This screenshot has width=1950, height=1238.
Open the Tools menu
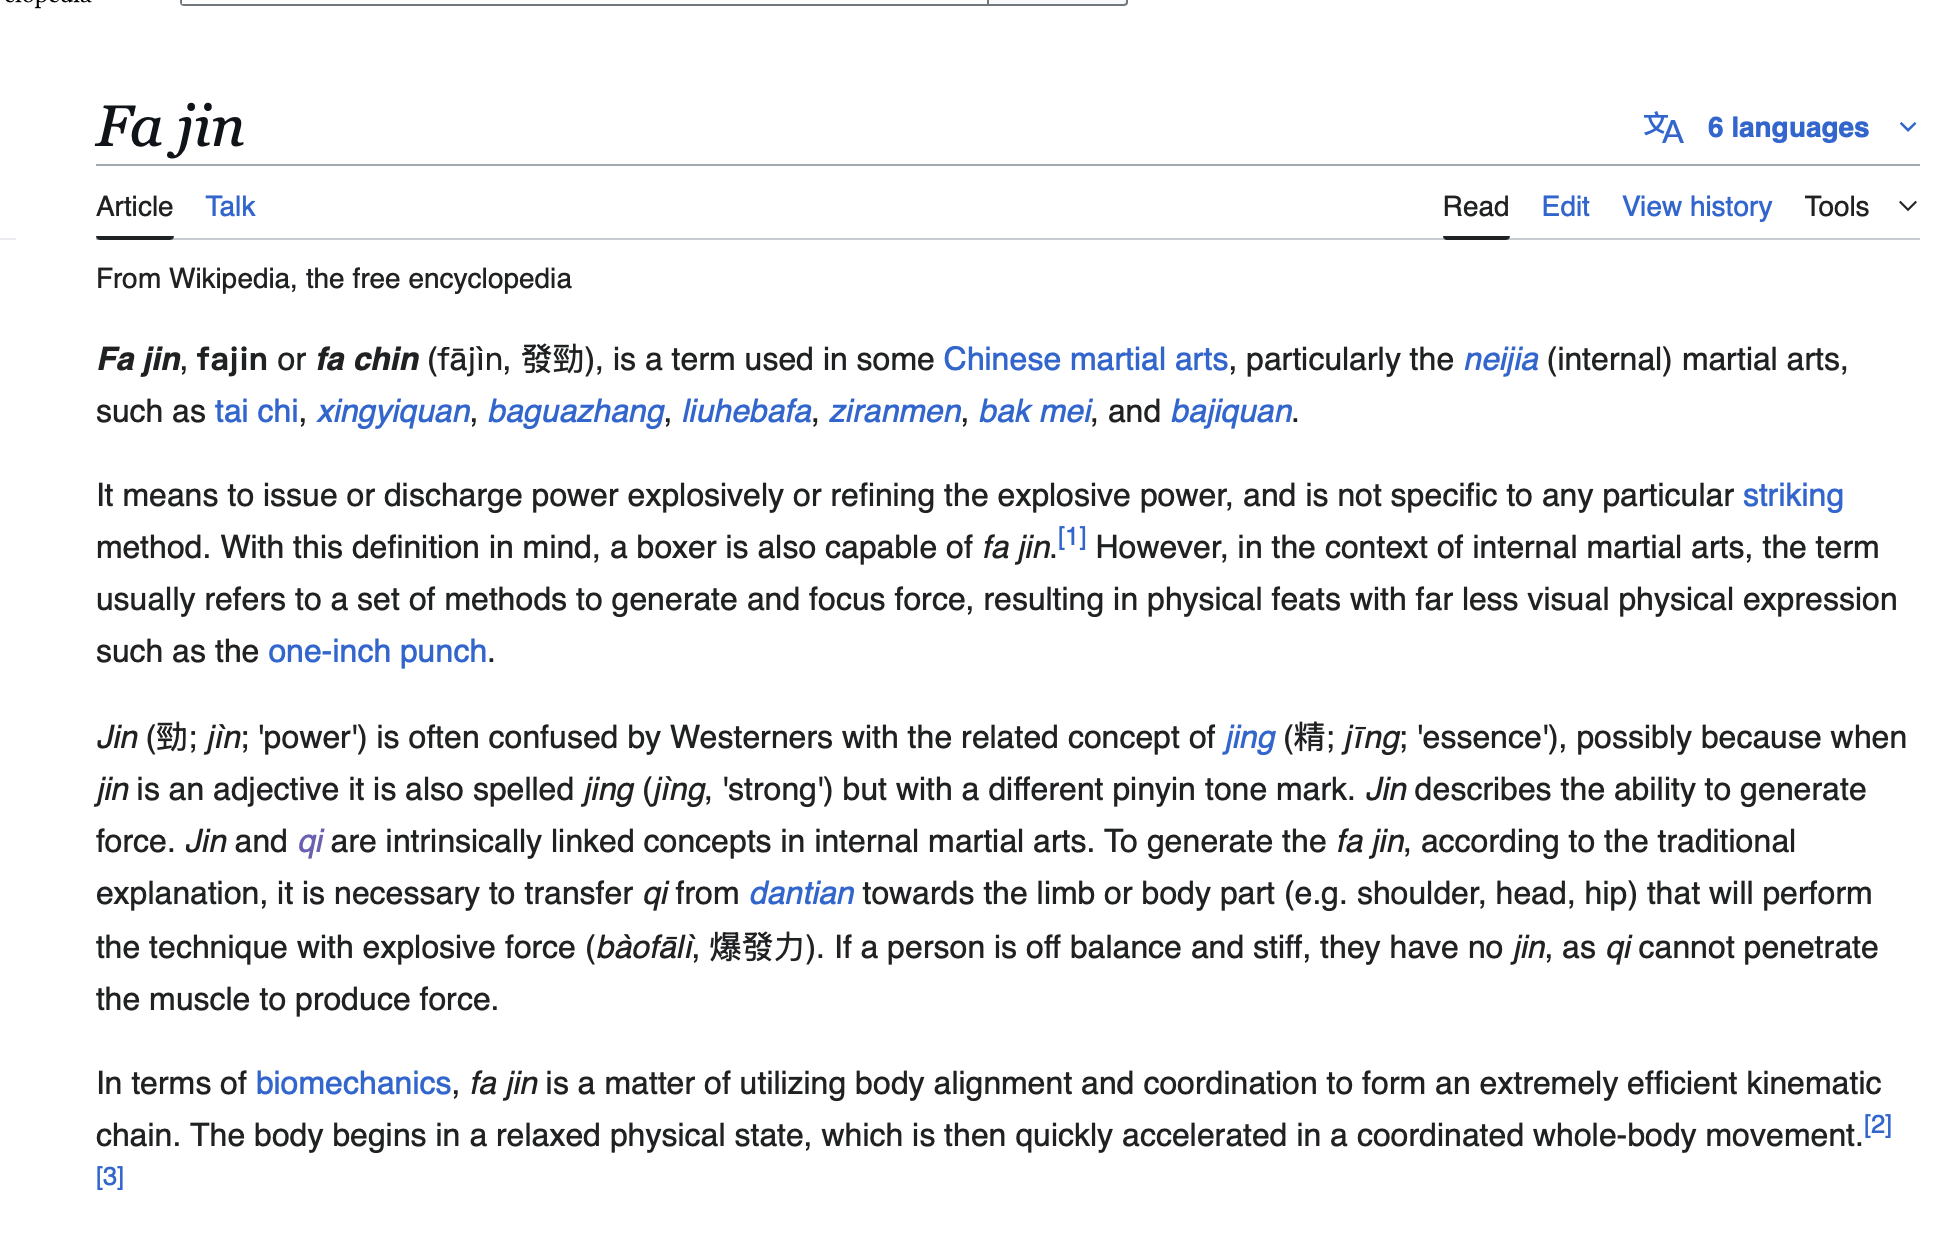1836,206
